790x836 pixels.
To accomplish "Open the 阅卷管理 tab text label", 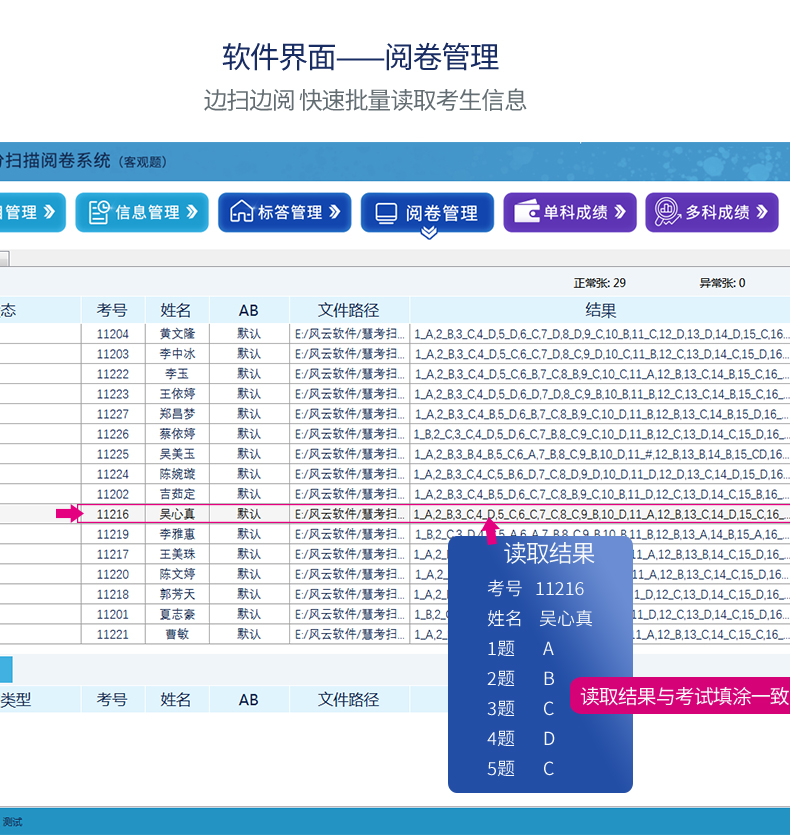I will [x=441, y=213].
